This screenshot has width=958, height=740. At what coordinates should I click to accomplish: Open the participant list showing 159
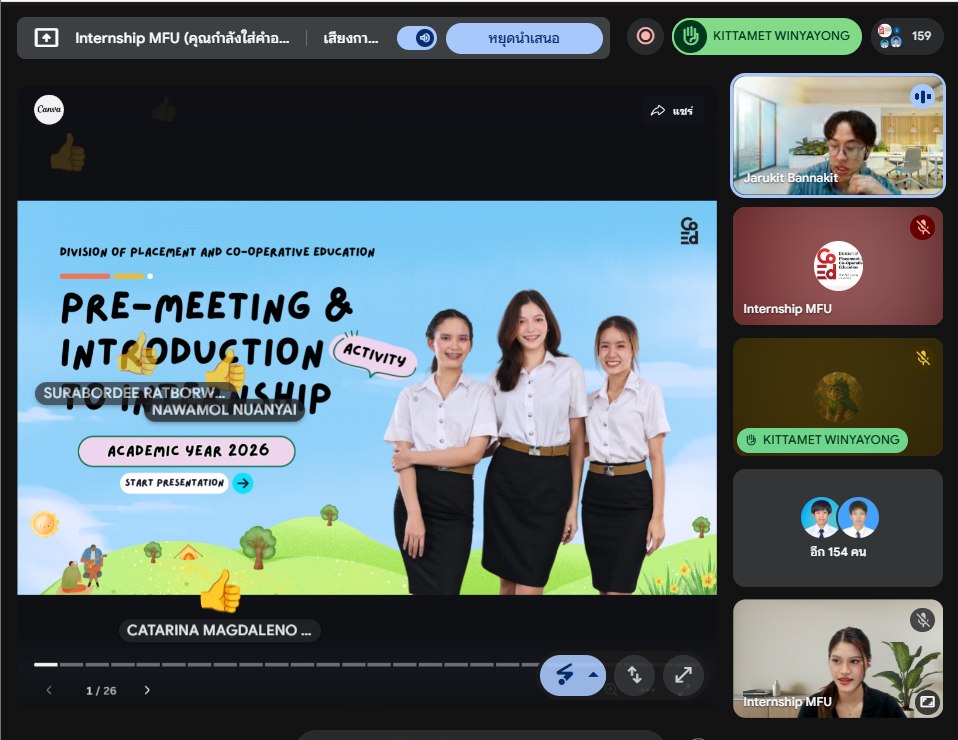tap(906, 35)
